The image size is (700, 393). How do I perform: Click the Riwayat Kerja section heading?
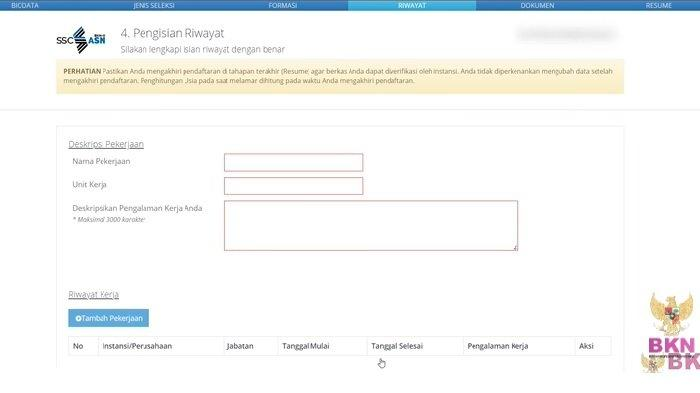coord(93,294)
